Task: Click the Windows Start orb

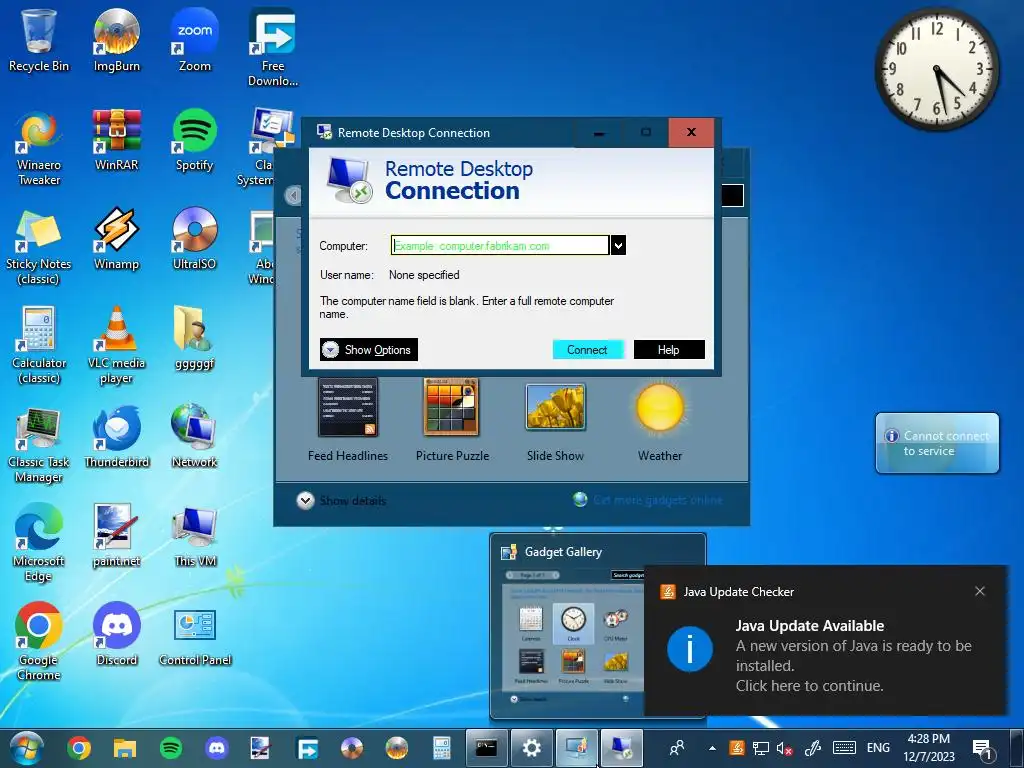Action: click(27, 748)
